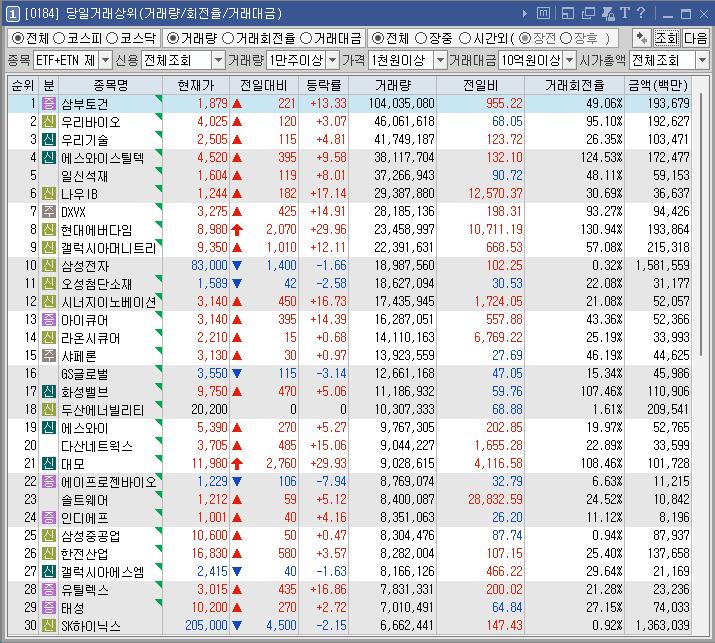Click the vertical scrollbar of the stock list
Screen dimensions: 715x643
pos(700,223)
